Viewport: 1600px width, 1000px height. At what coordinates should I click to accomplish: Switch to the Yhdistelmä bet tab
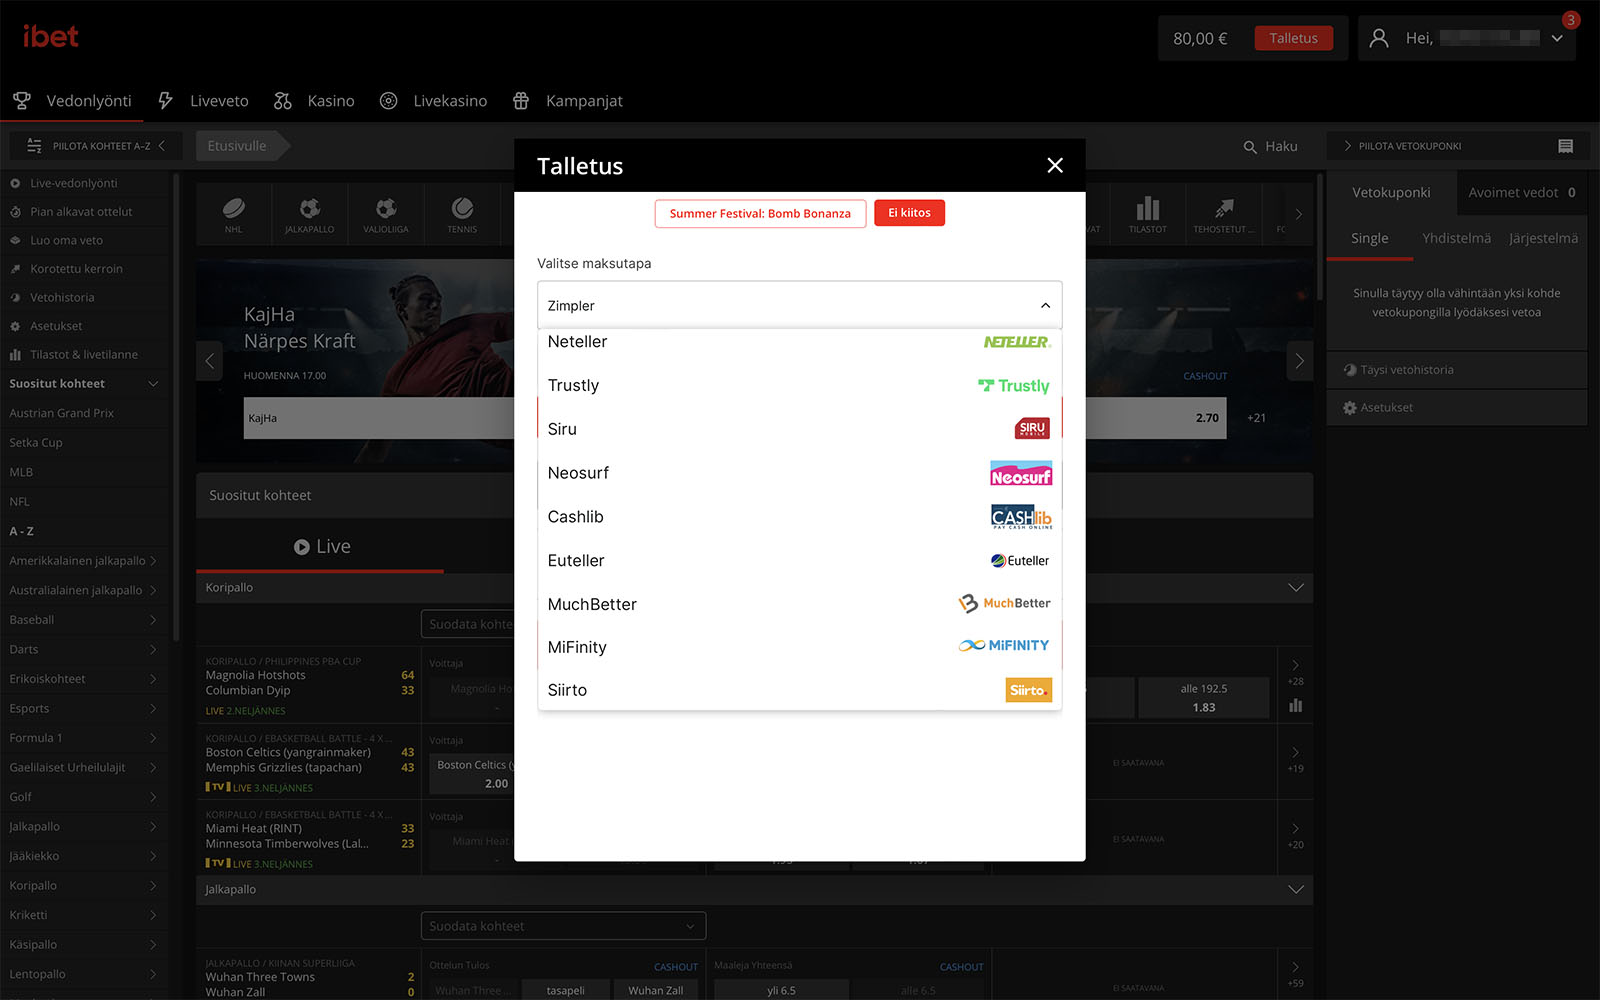1456,238
